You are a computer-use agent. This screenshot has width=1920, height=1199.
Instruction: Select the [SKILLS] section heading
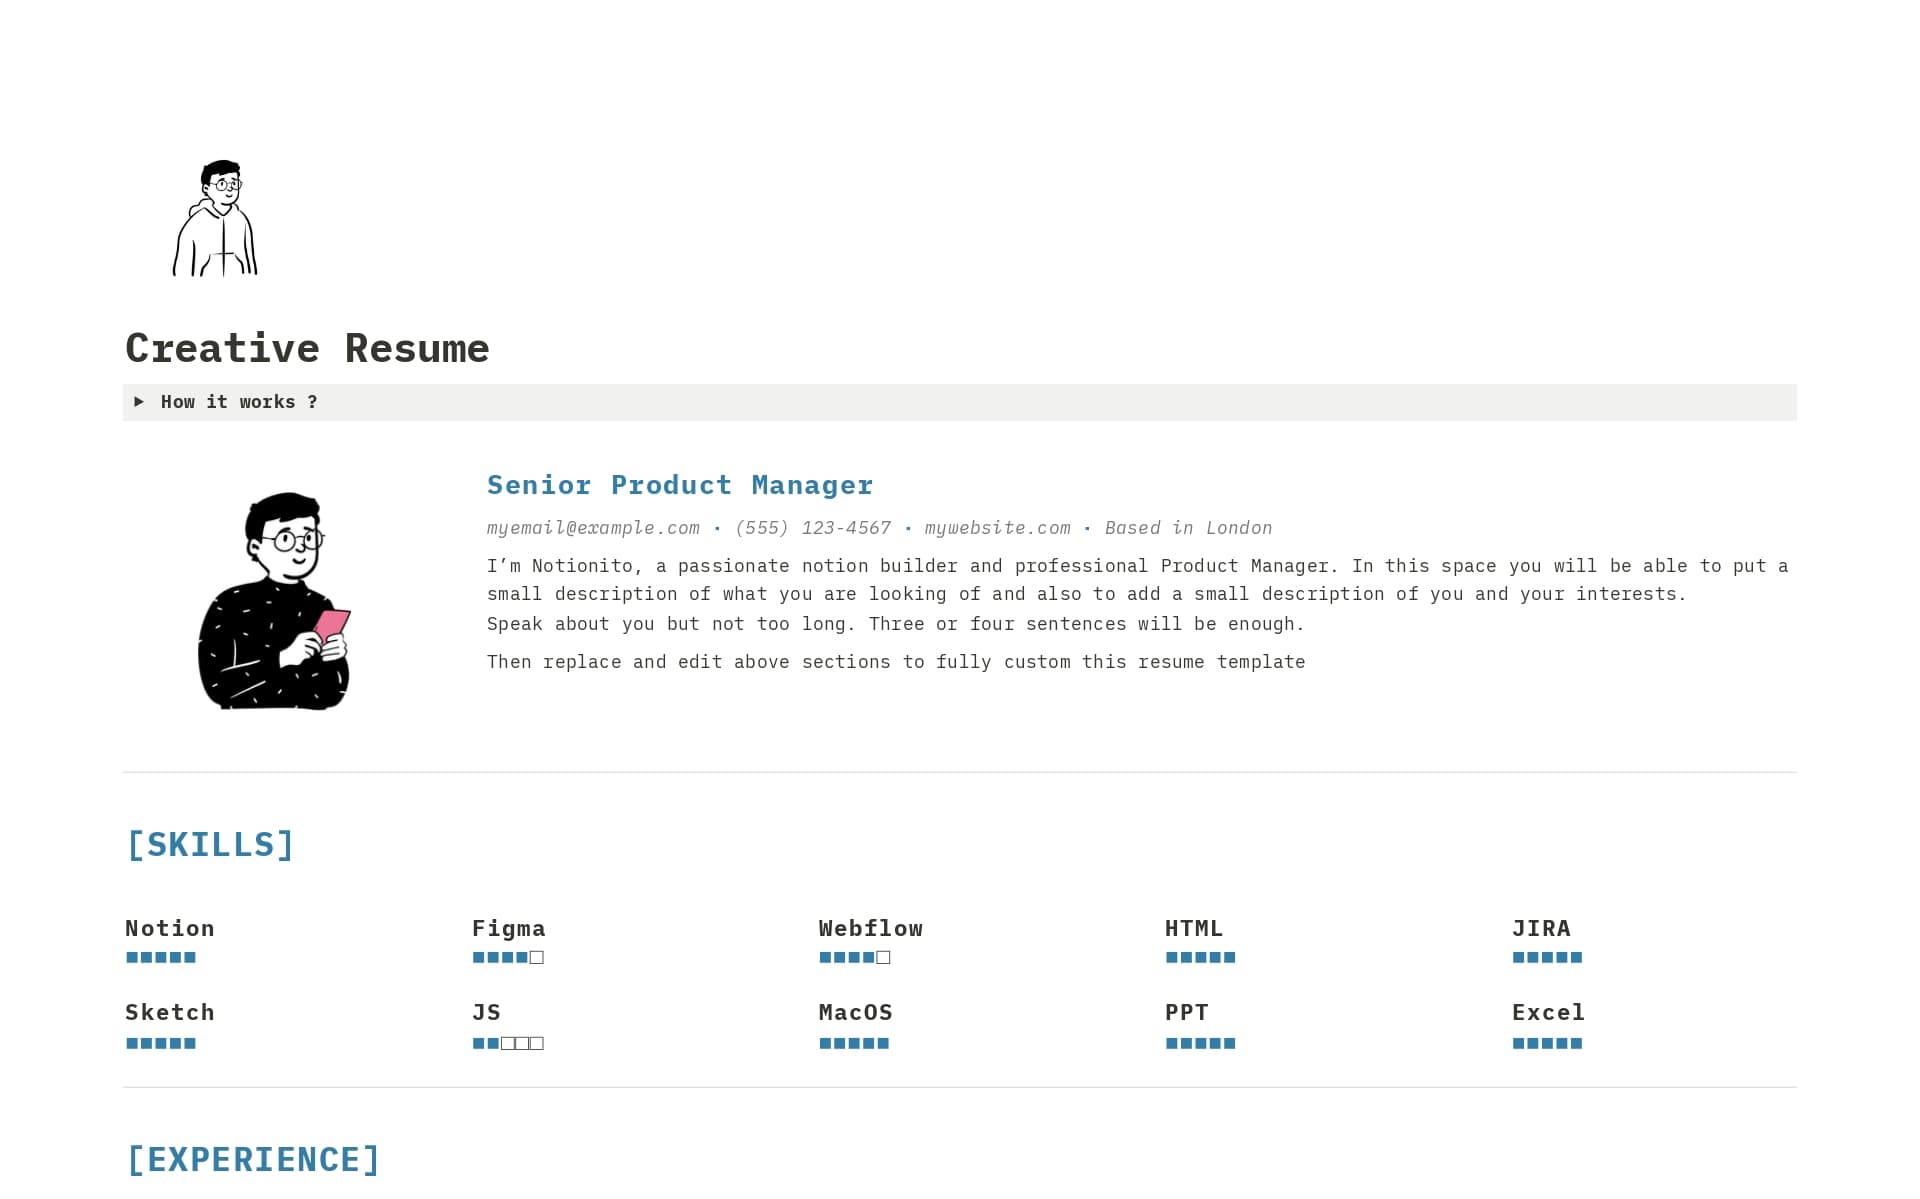[x=209, y=844]
